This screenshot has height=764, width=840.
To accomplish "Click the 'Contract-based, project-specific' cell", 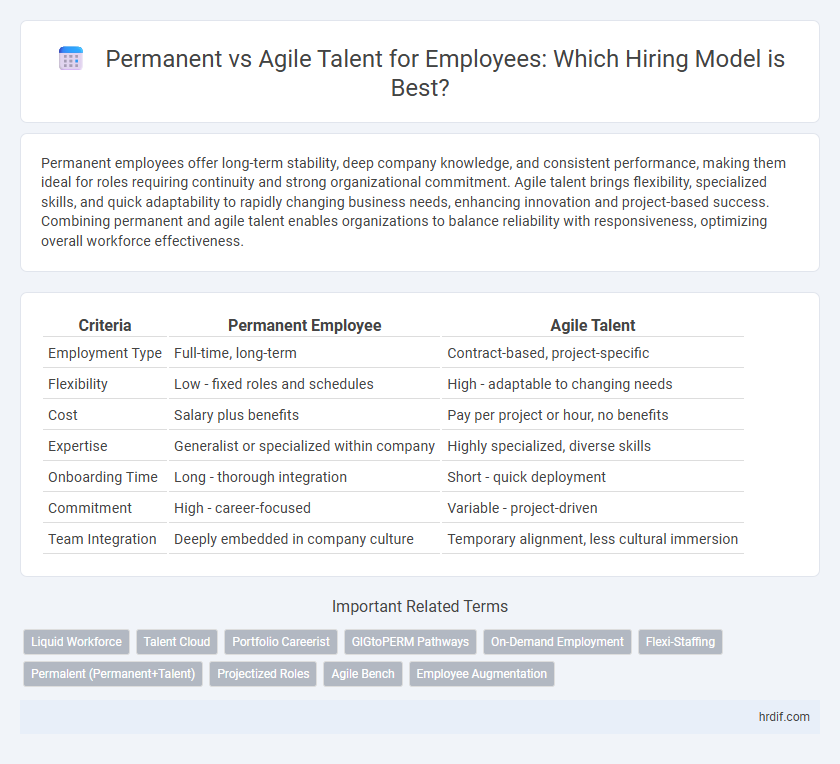I will point(592,353).
